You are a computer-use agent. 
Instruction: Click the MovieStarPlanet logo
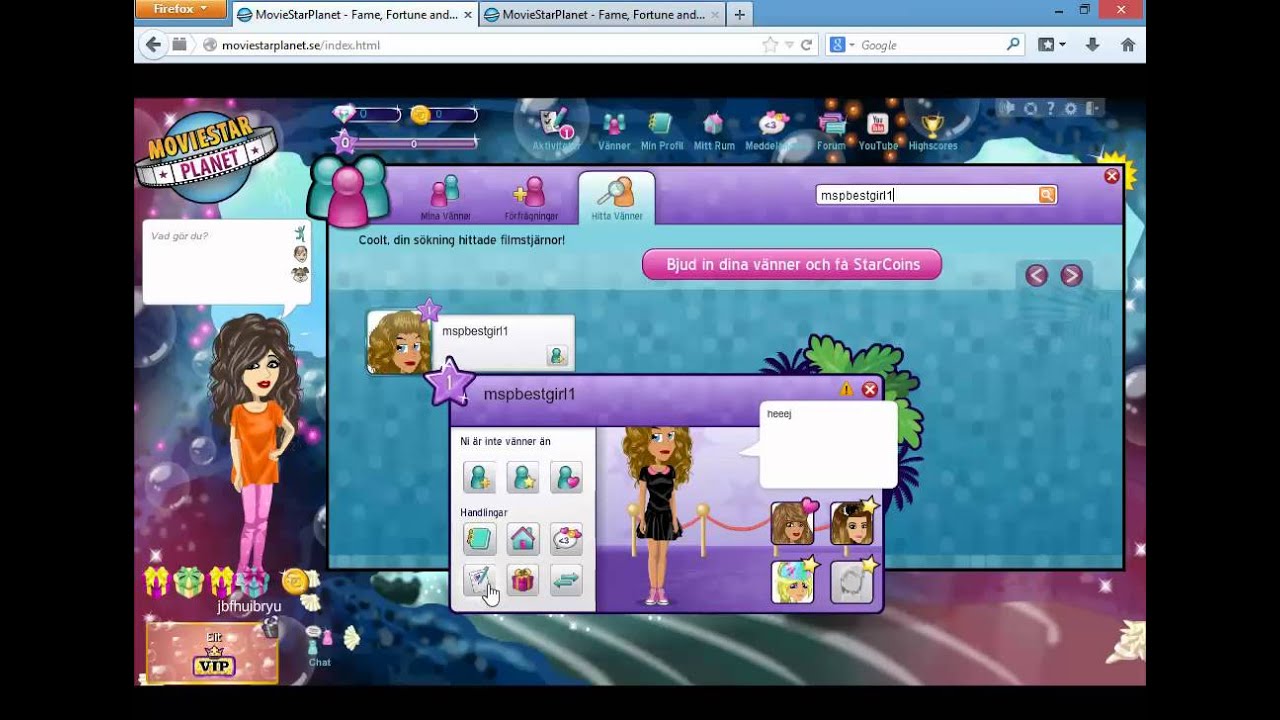[205, 155]
